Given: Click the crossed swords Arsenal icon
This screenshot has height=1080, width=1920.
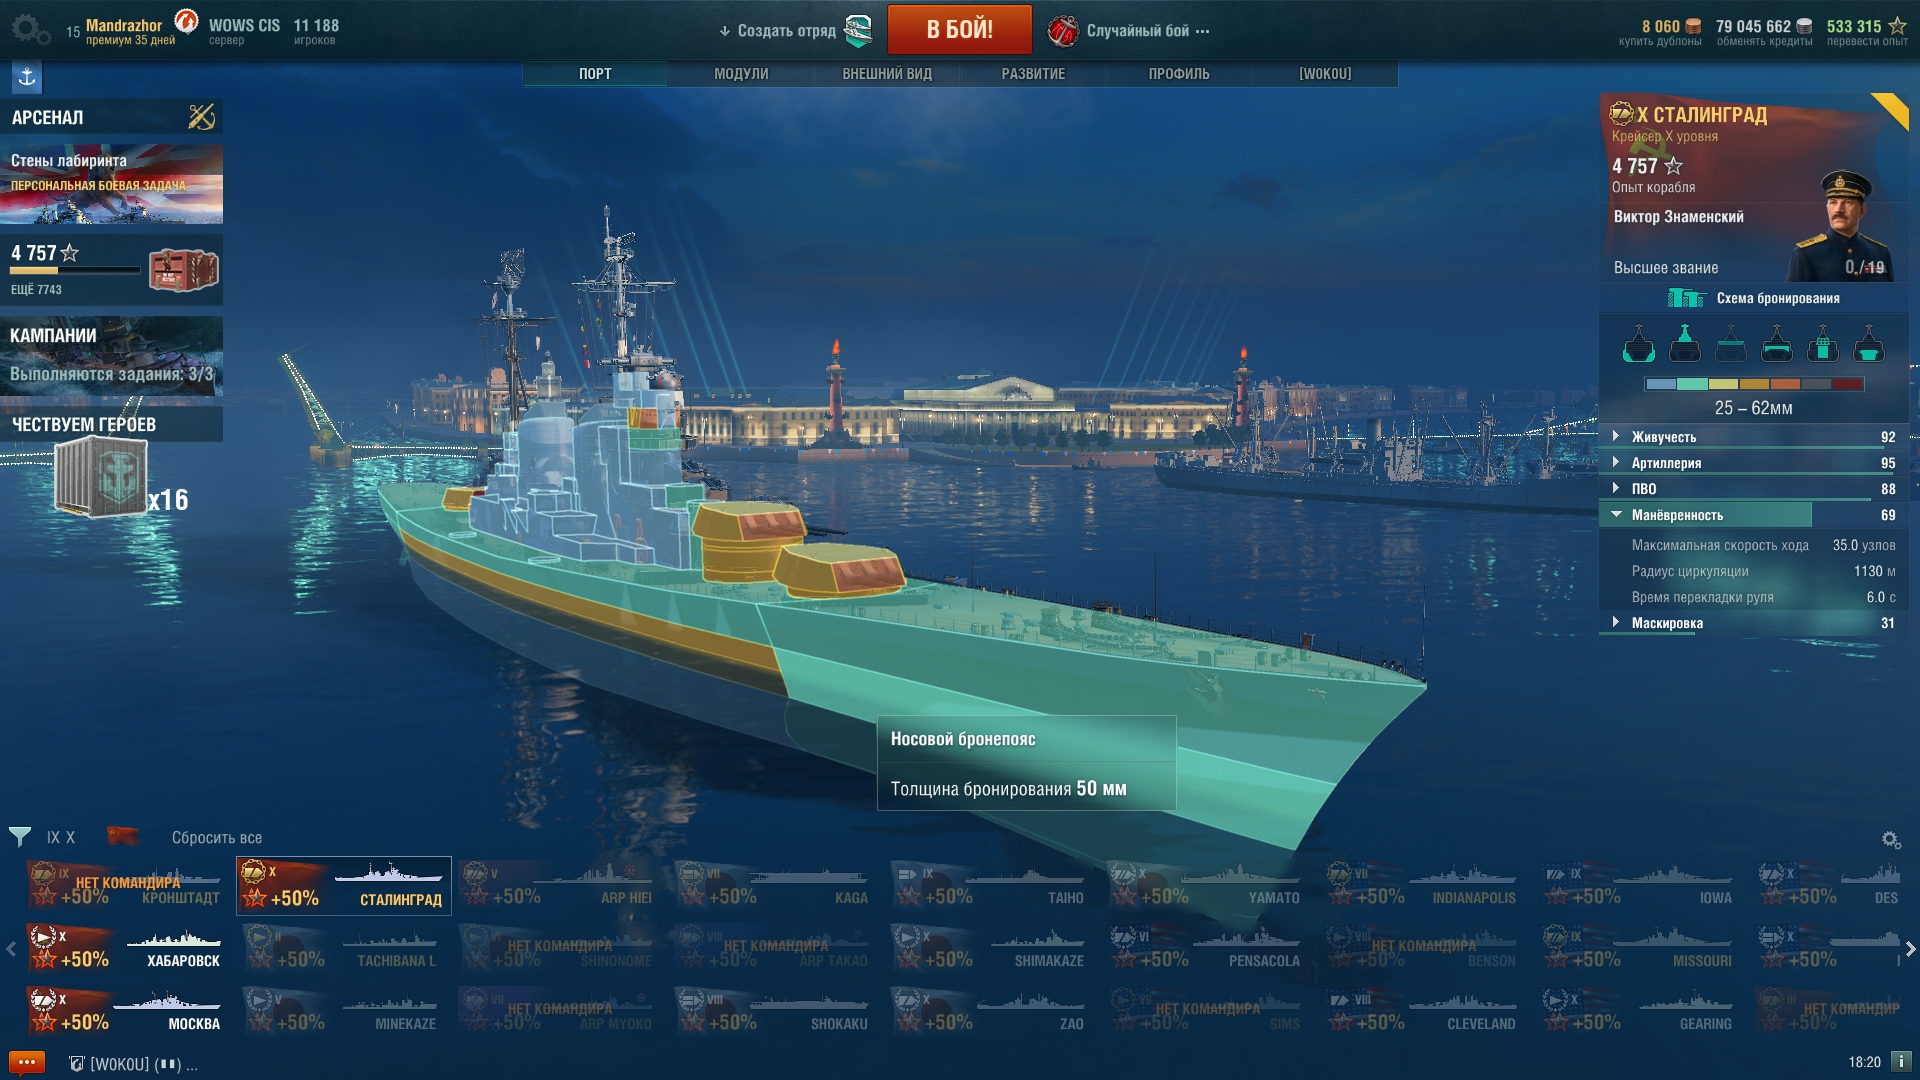Looking at the screenshot, I should [202, 117].
